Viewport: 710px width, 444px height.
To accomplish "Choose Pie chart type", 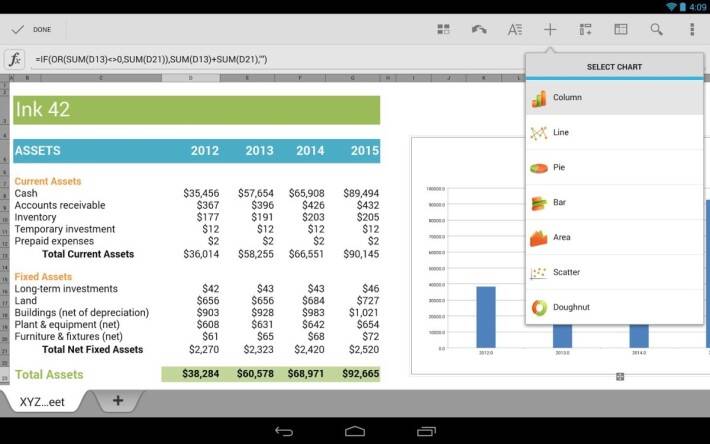I will point(614,167).
